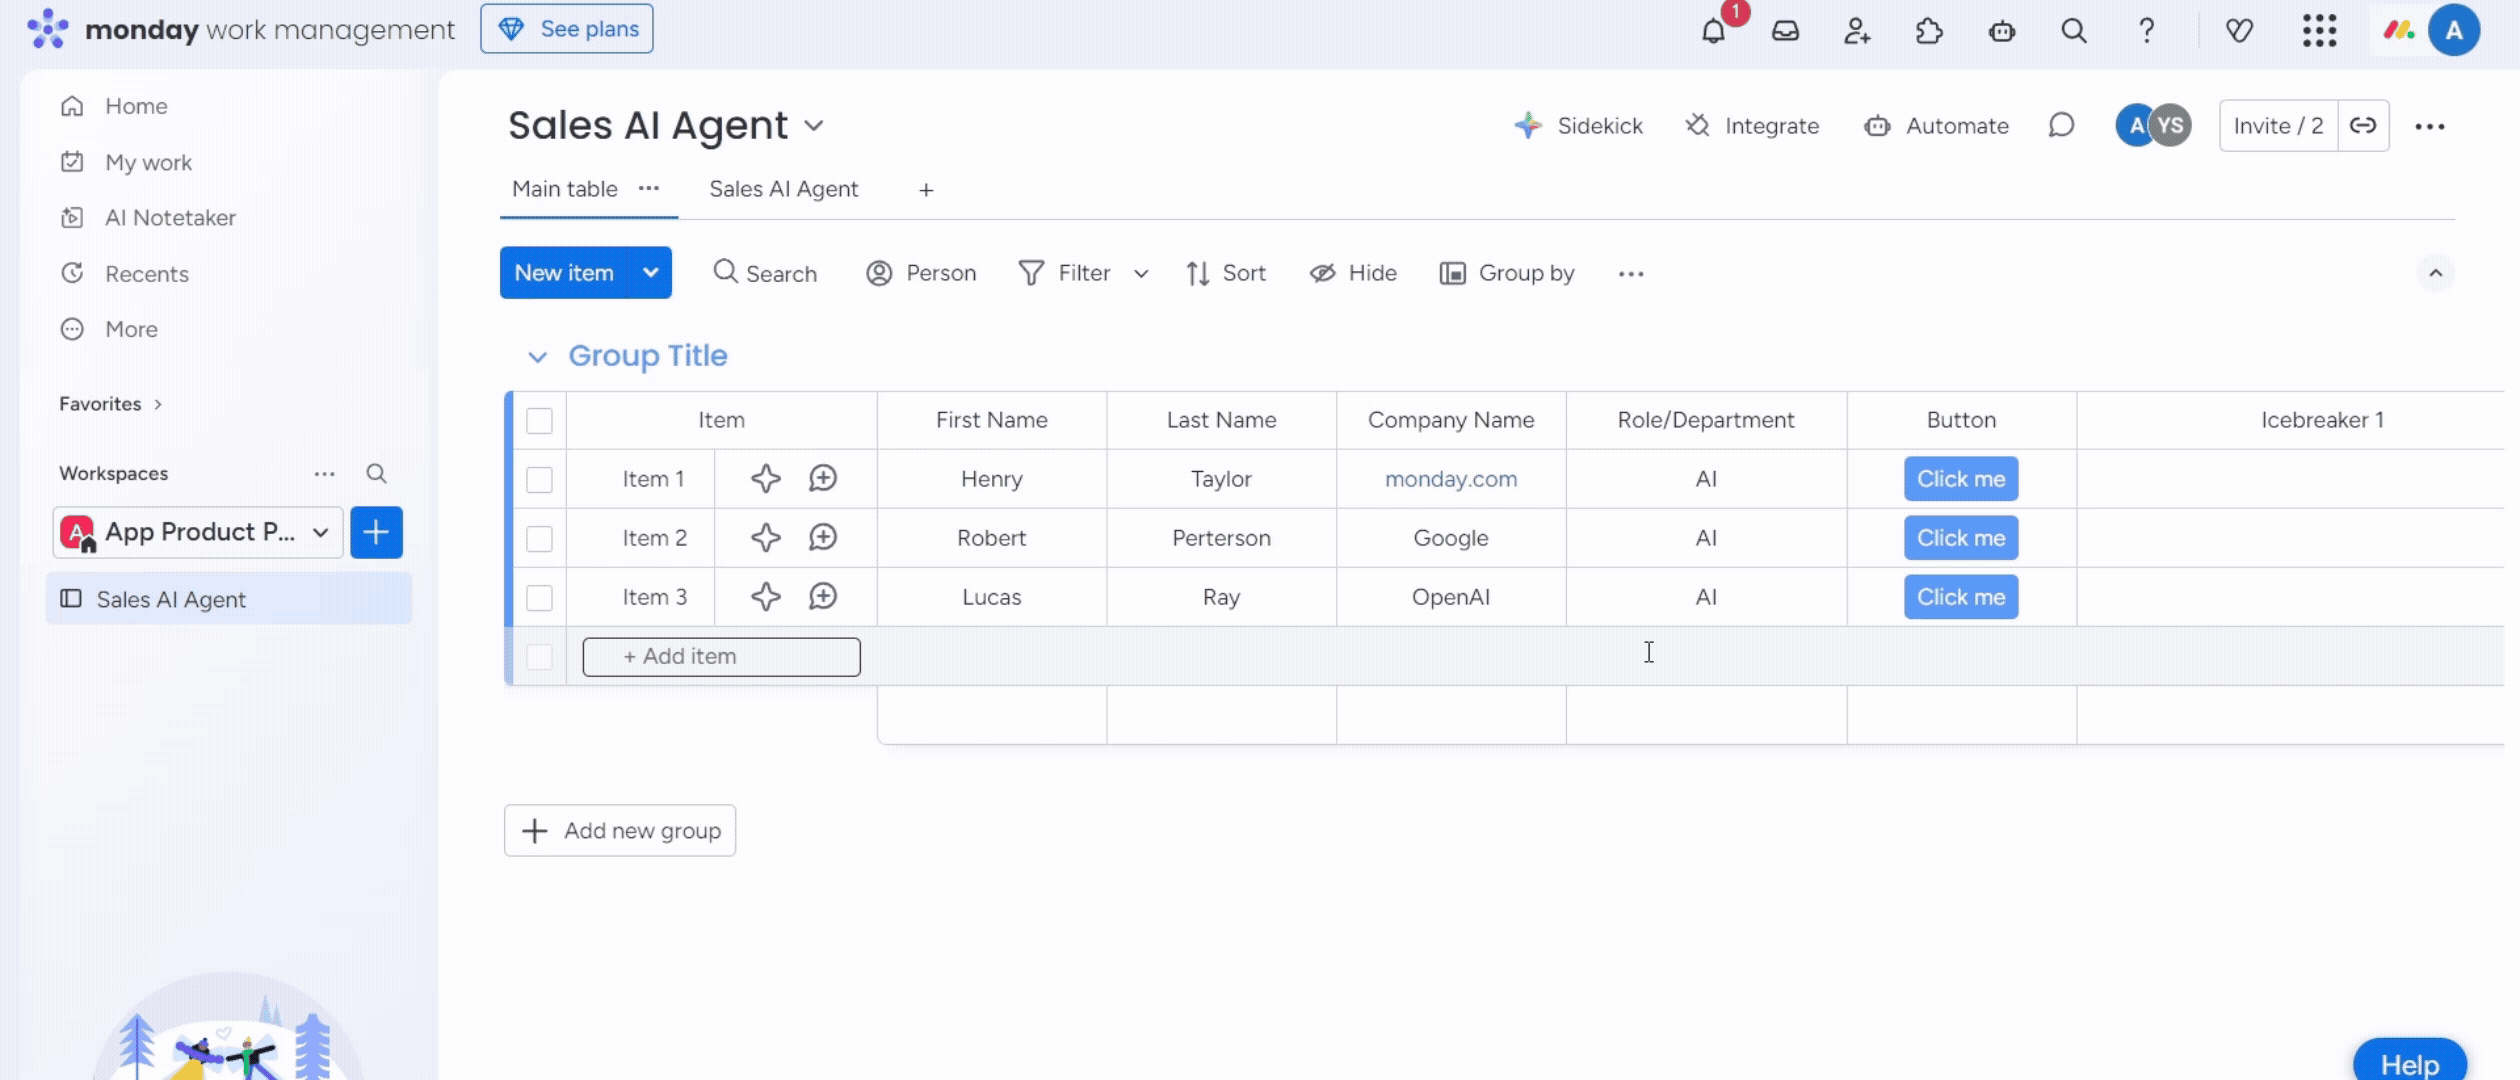Open the apps marketplace puzzle icon

point(1929,31)
